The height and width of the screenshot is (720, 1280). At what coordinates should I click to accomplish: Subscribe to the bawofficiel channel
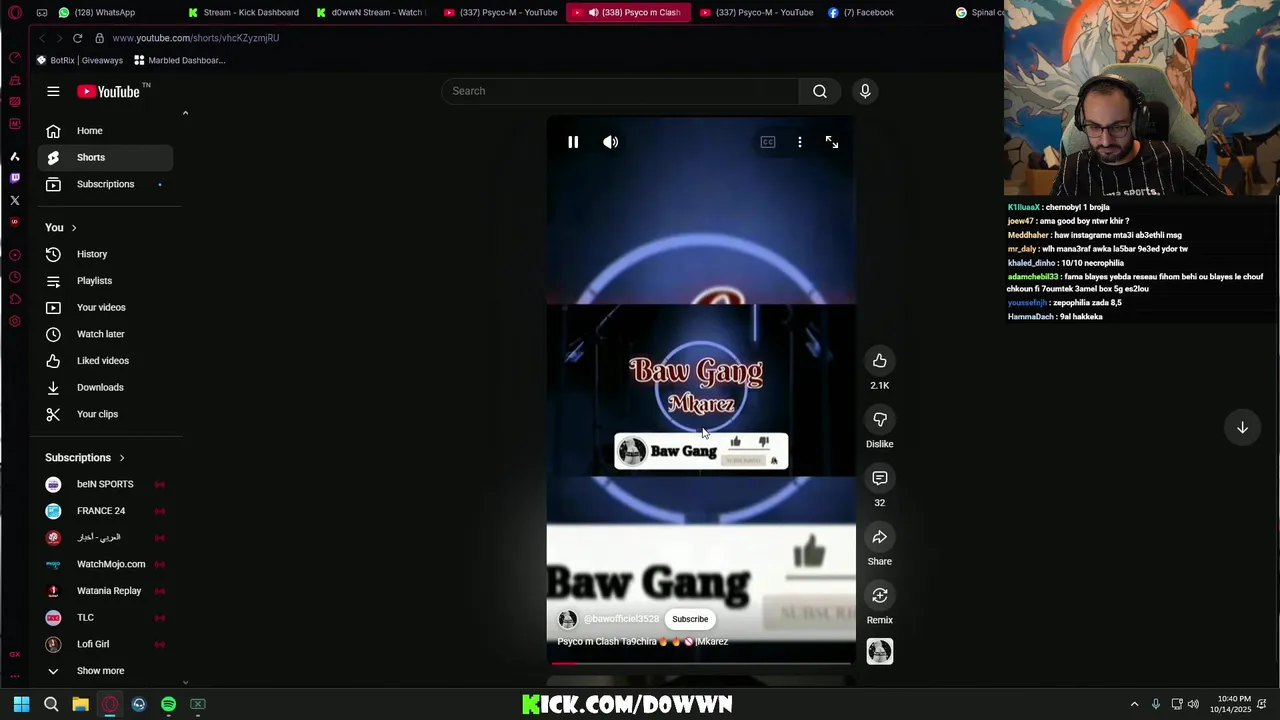tap(690, 619)
